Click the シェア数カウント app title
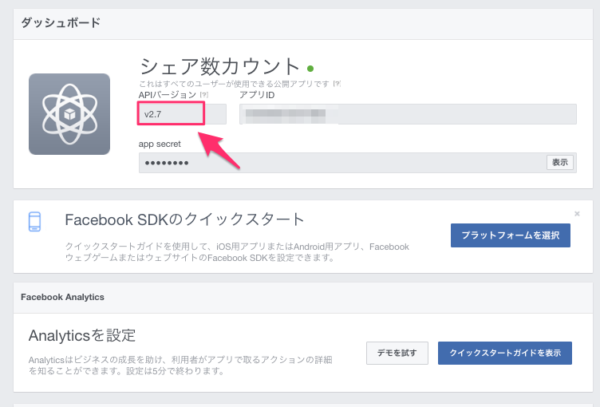 click(220, 67)
